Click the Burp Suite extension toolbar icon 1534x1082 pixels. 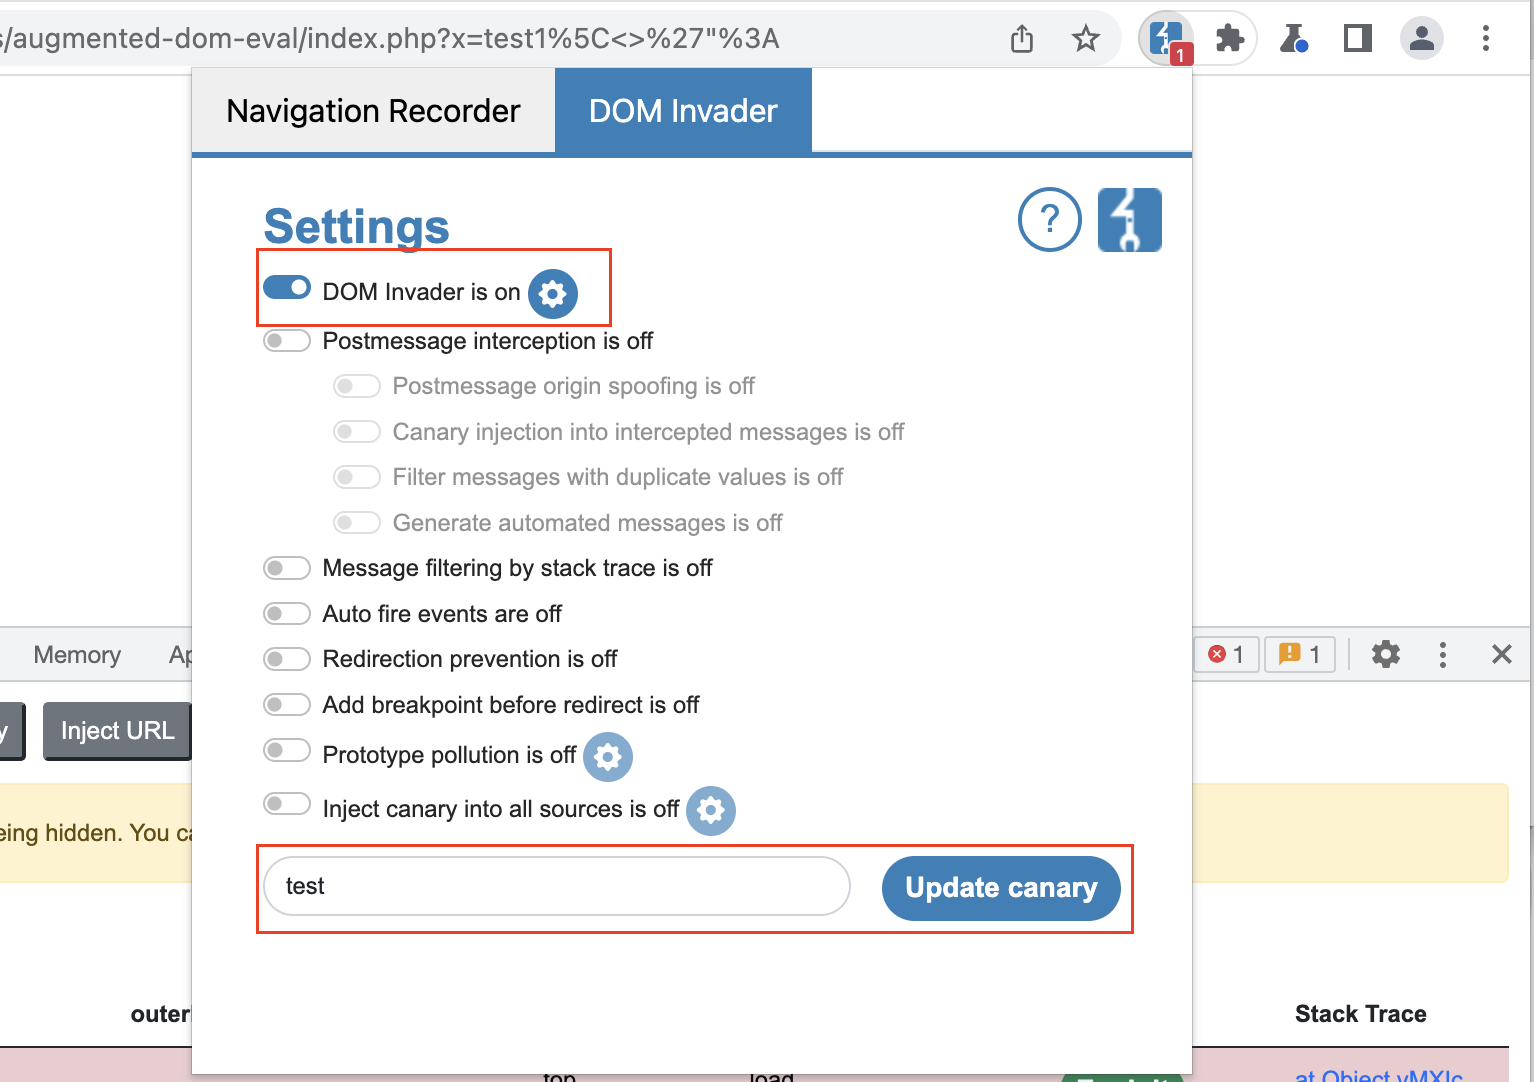coord(1166,39)
